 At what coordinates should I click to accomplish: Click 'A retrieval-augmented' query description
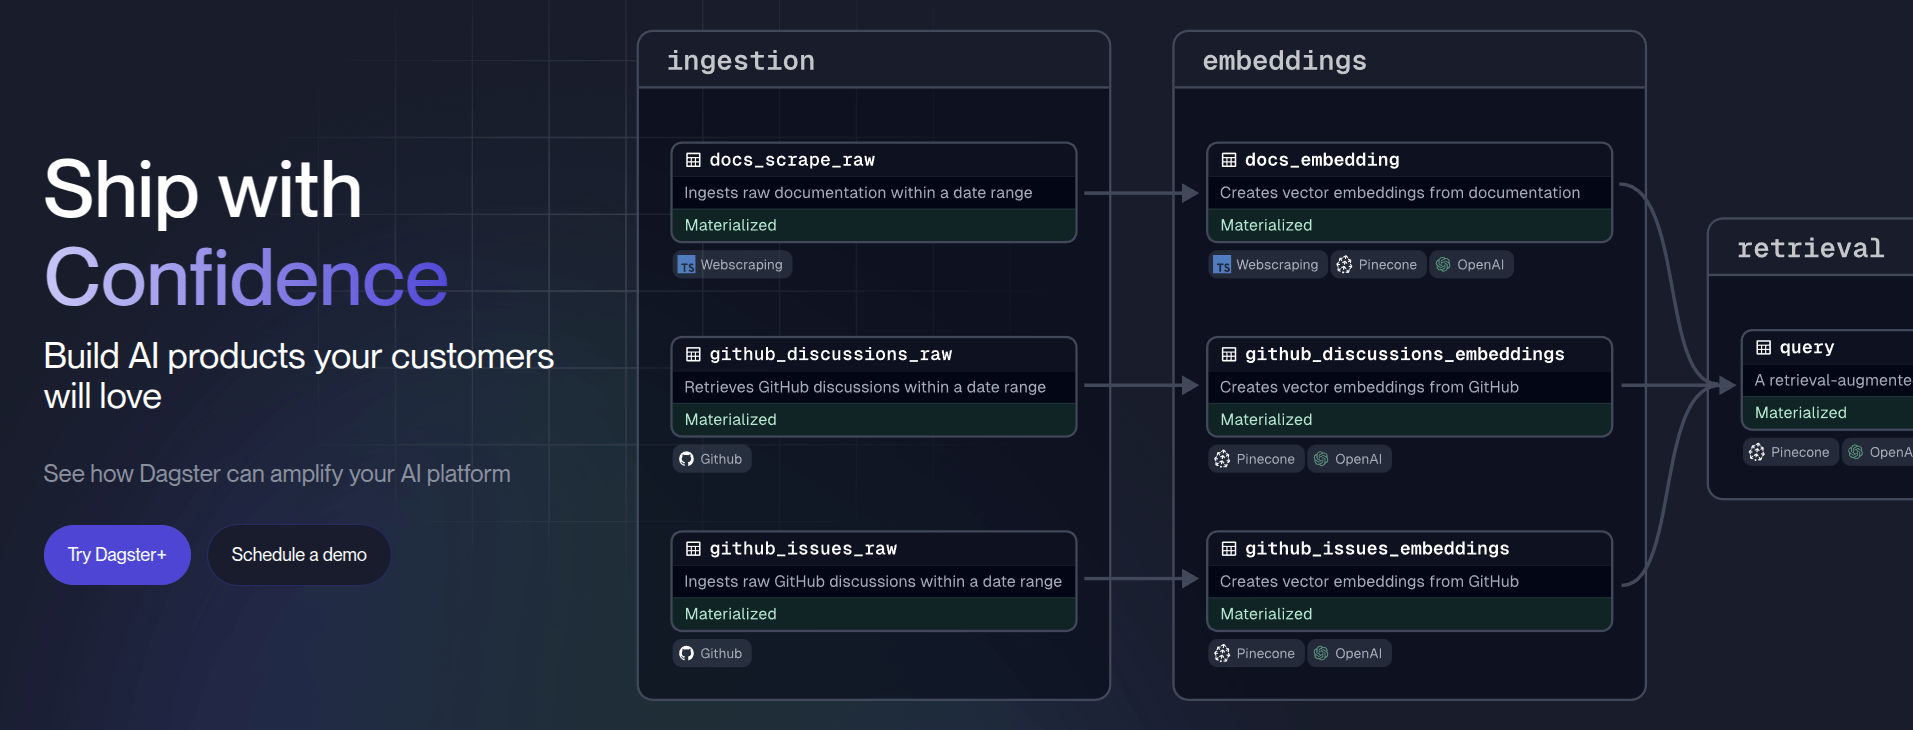pos(1833,380)
